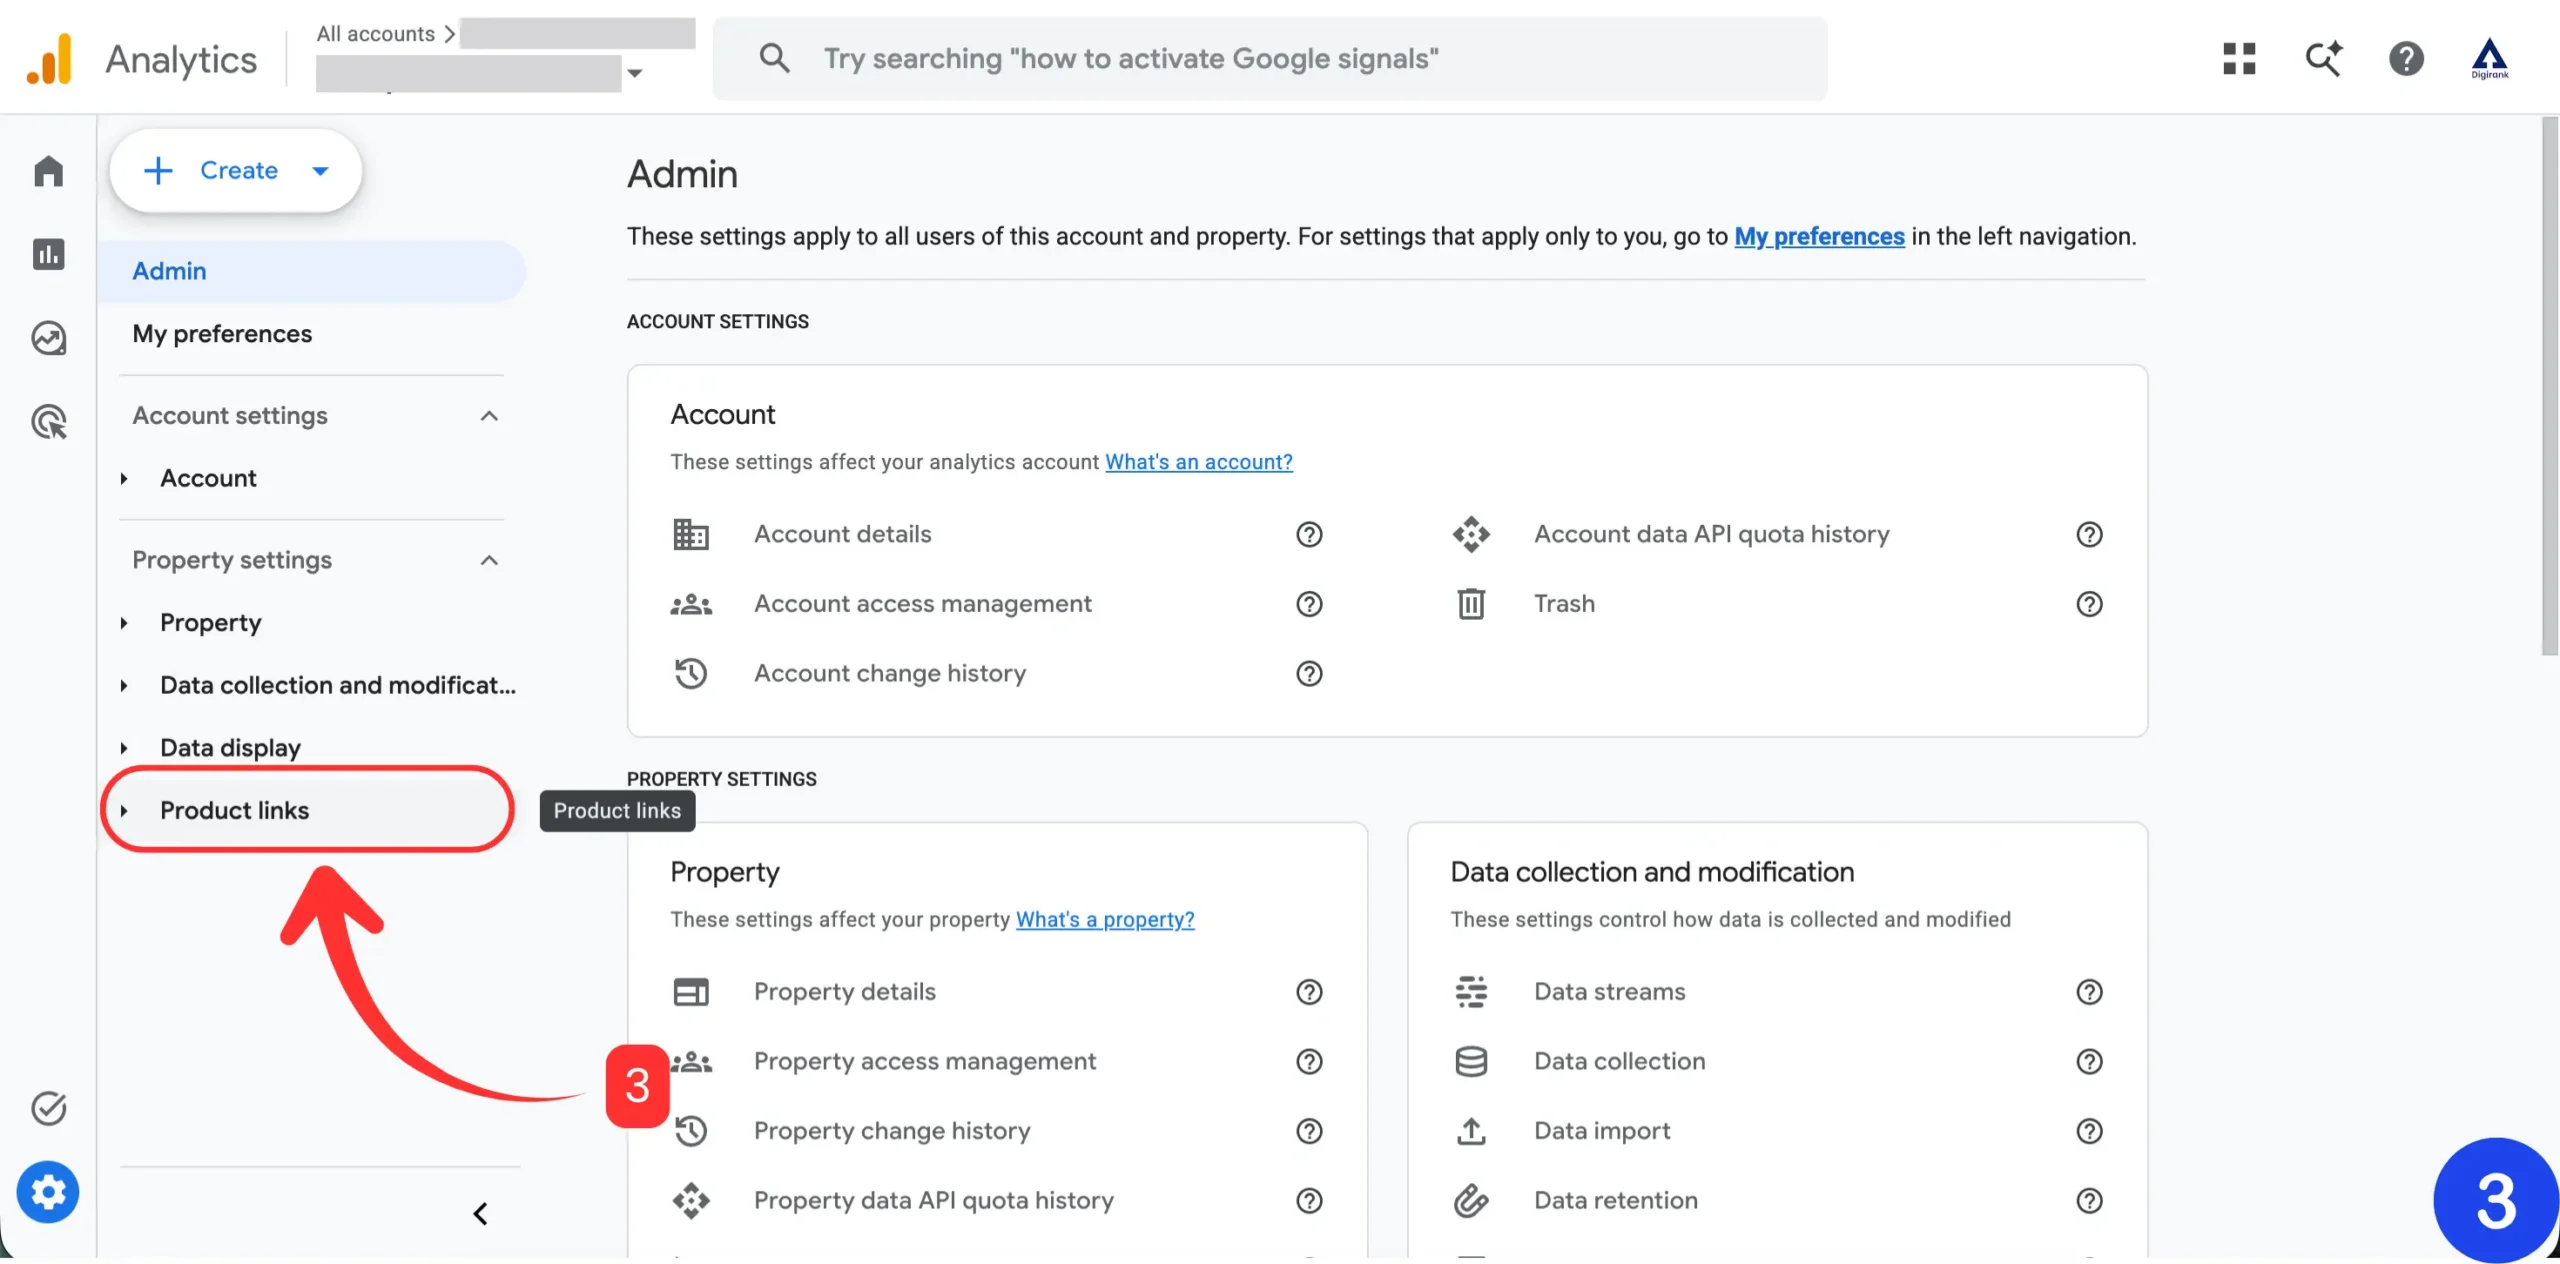The image size is (2560, 1264).
Task: Select Admin in the side menu
Action: click(312, 271)
